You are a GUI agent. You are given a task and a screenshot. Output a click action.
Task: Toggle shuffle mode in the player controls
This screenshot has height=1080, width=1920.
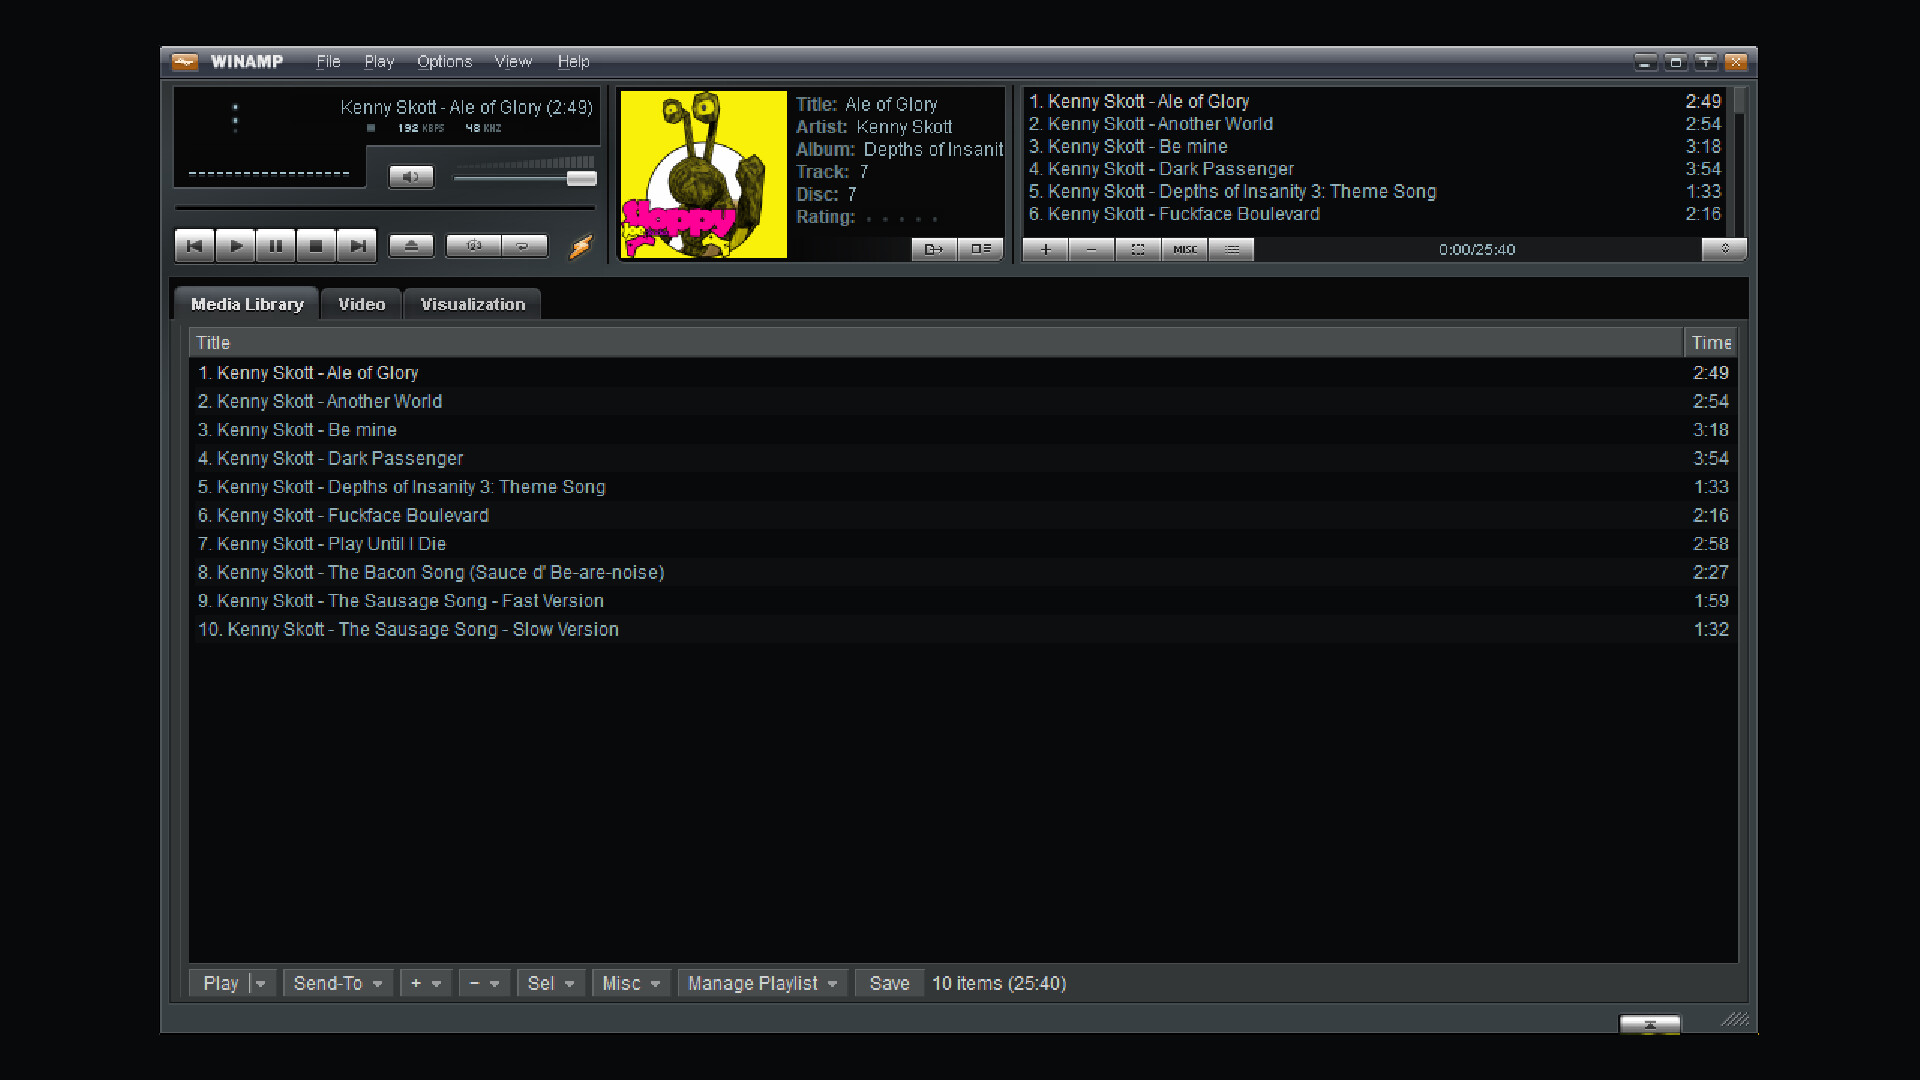click(473, 246)
